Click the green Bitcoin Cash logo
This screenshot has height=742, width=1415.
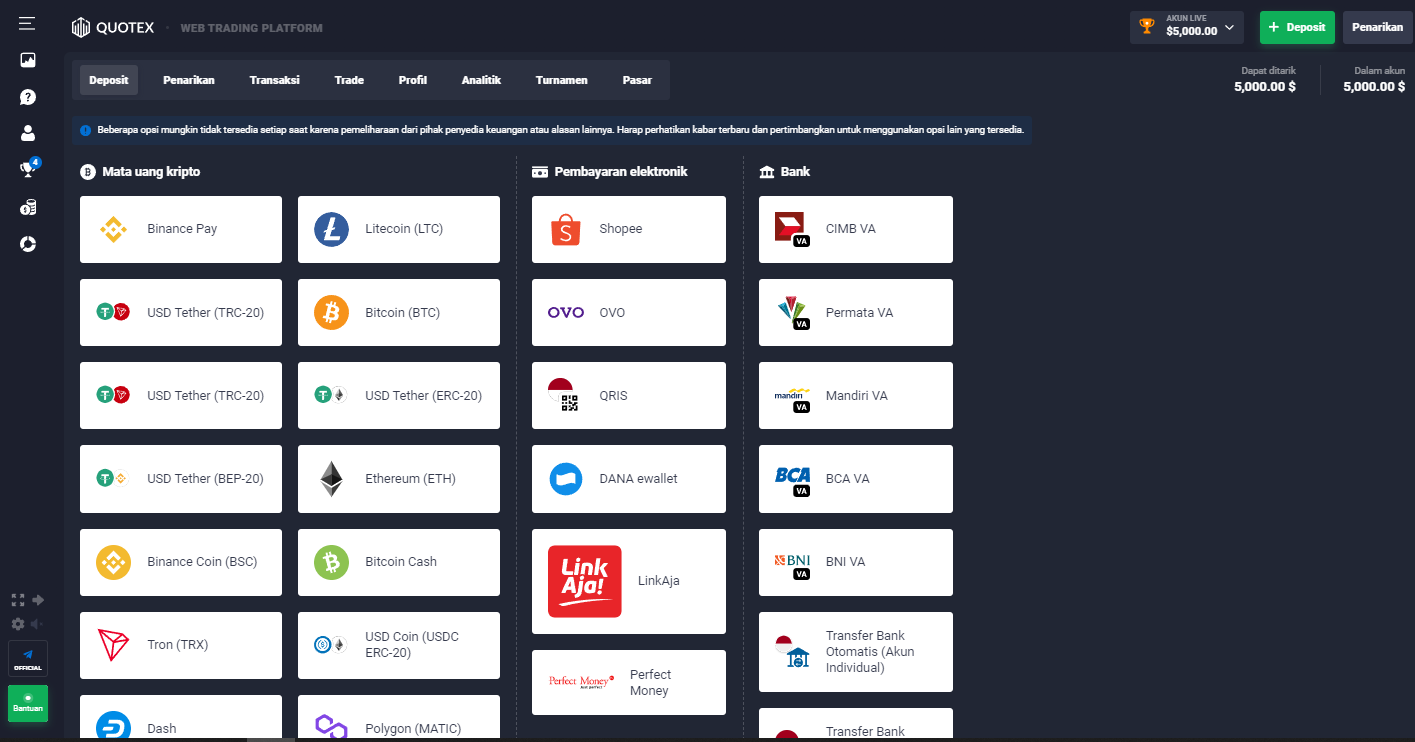tap(331, 562)
